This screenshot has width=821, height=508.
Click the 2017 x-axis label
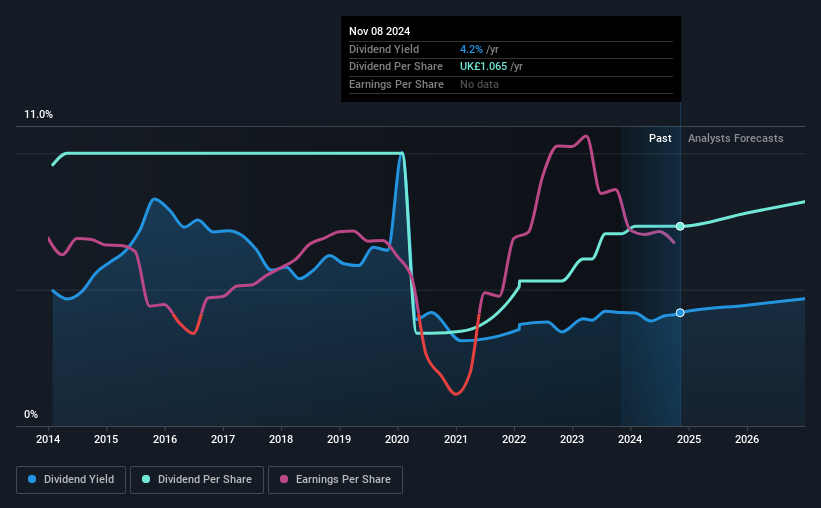[223, 439]
